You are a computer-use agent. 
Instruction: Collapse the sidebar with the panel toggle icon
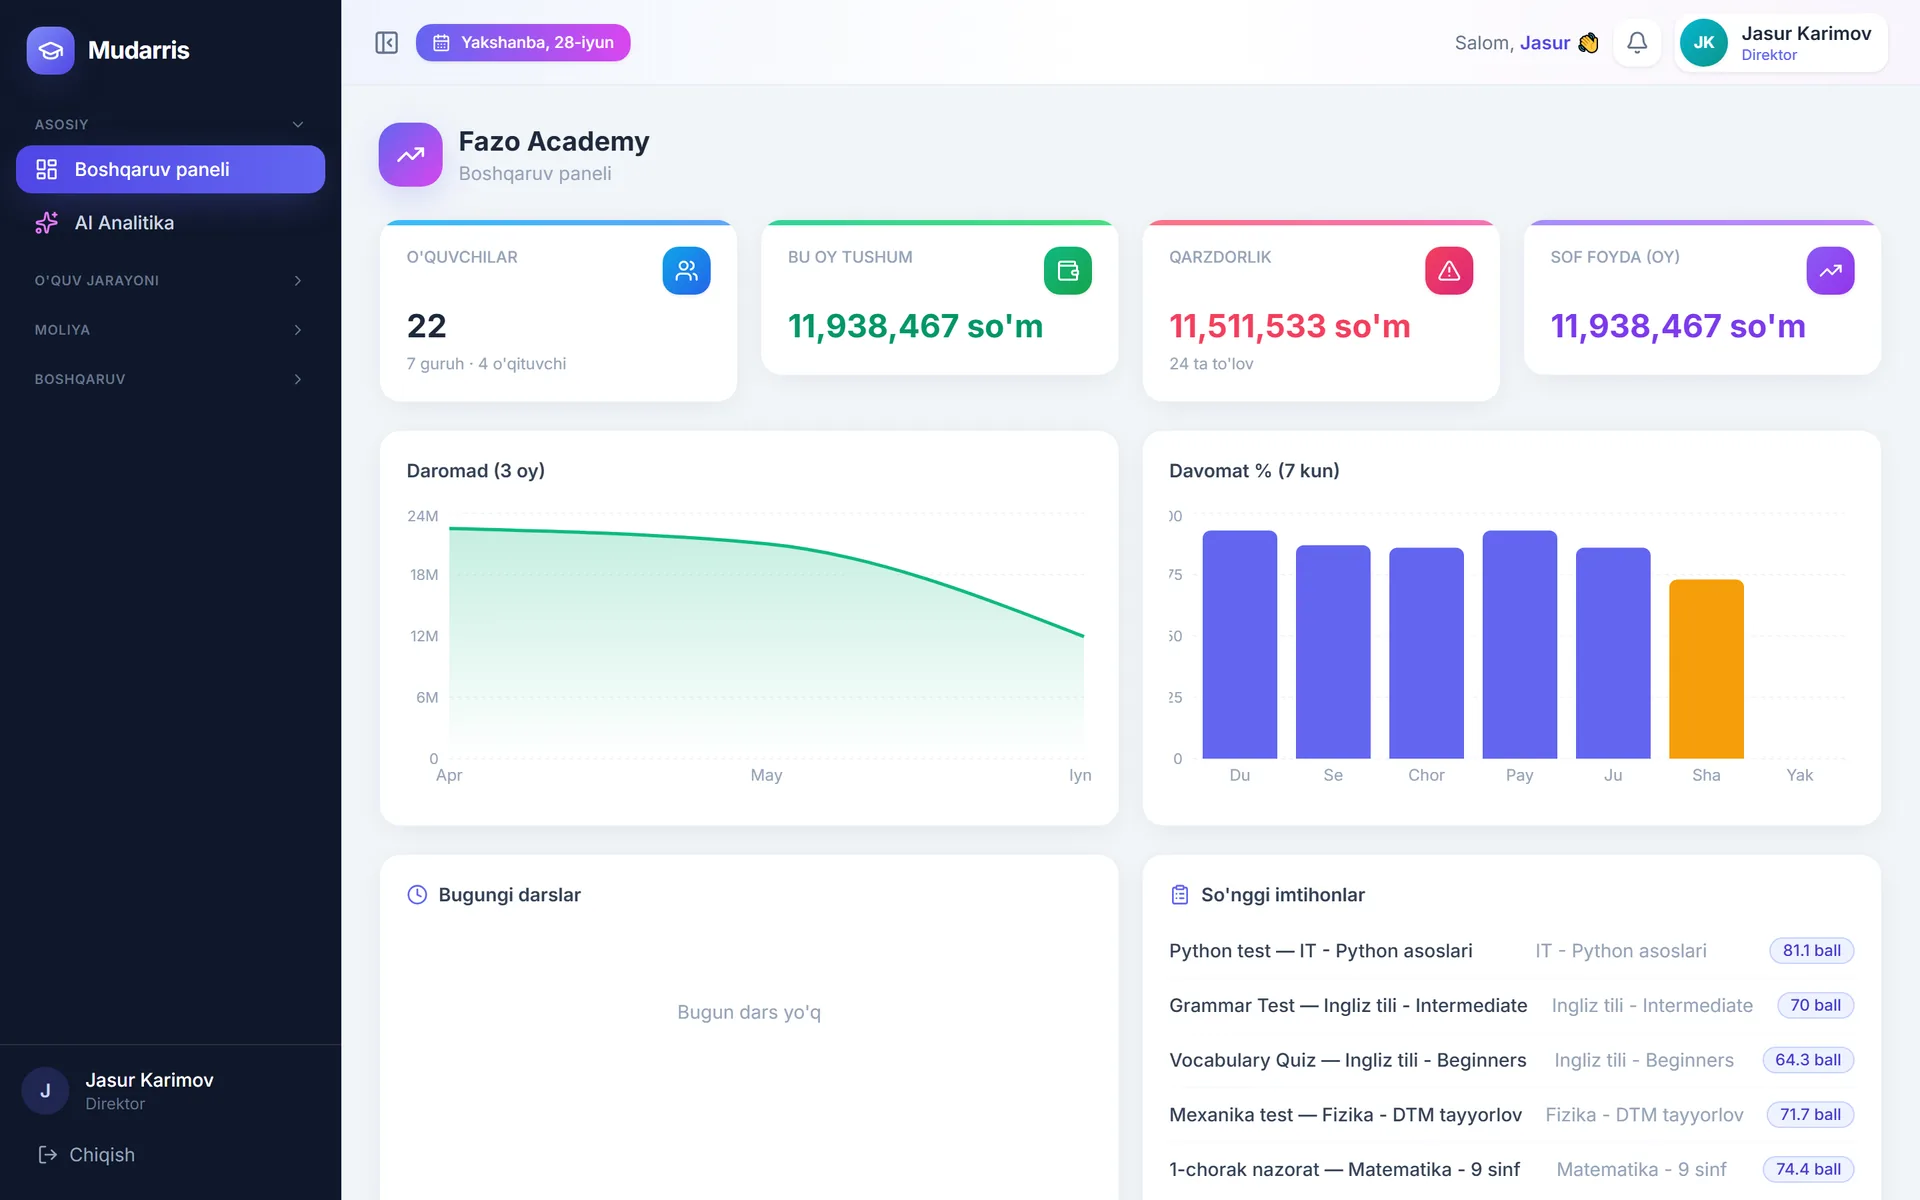click(x=386, y=43)
